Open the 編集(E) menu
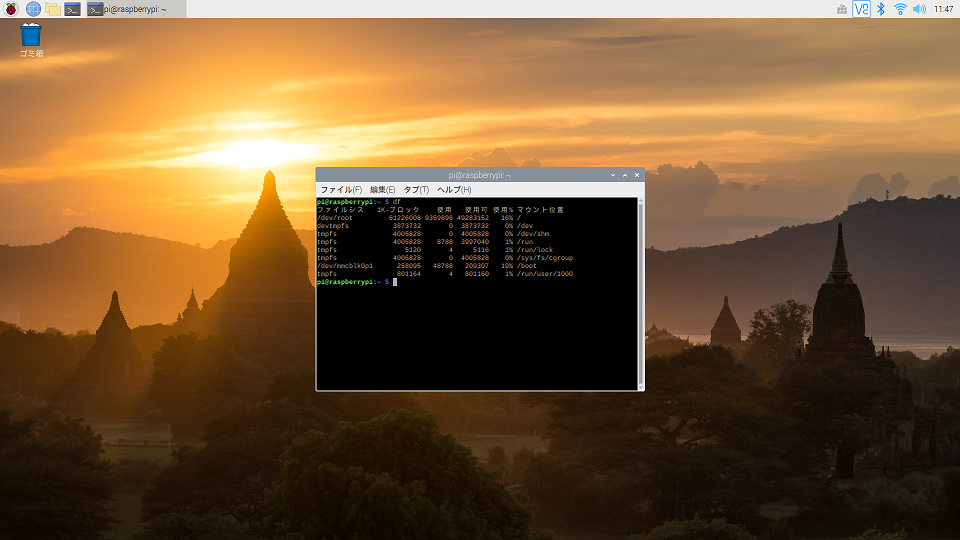 coord(383,190)
